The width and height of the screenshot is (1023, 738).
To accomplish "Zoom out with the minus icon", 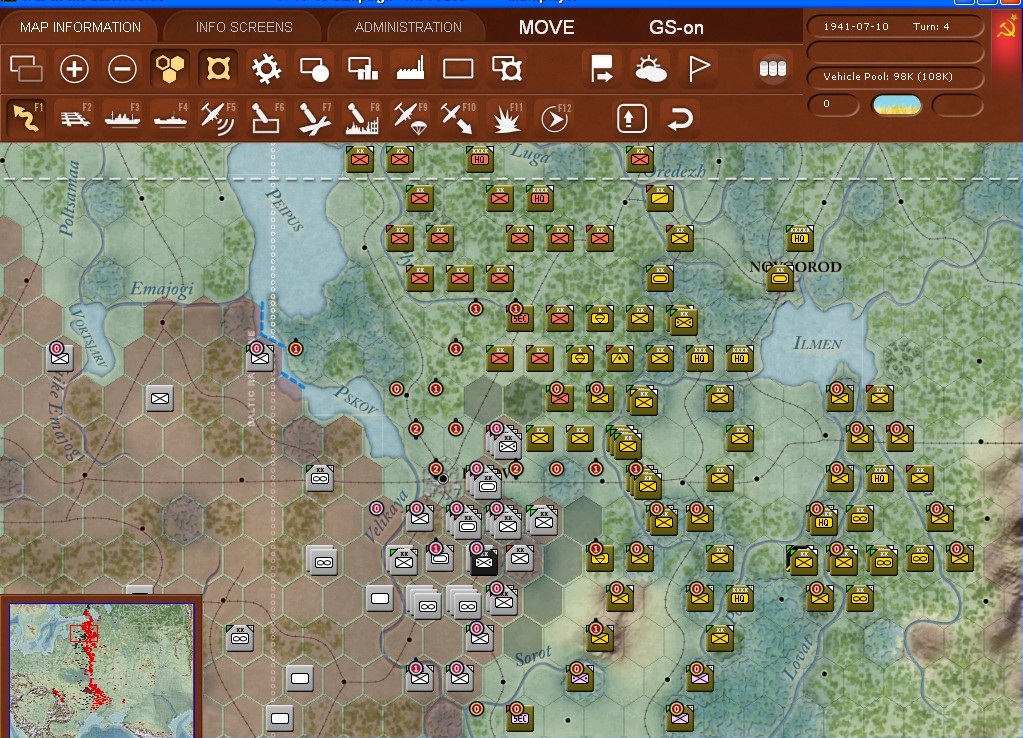I will 122,69.
